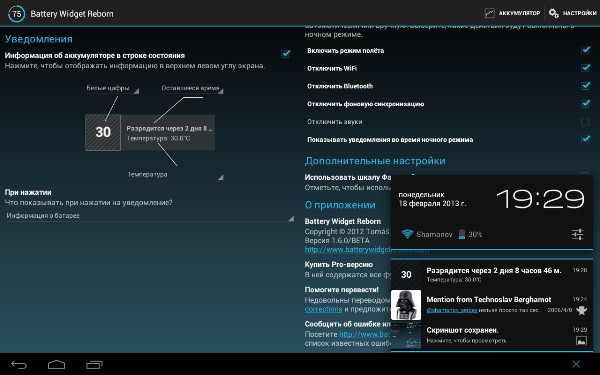This screenshot has width=600, height=375.
Task: Tap the Версия 1.6.0/BETA text
Action: [337, 240]
